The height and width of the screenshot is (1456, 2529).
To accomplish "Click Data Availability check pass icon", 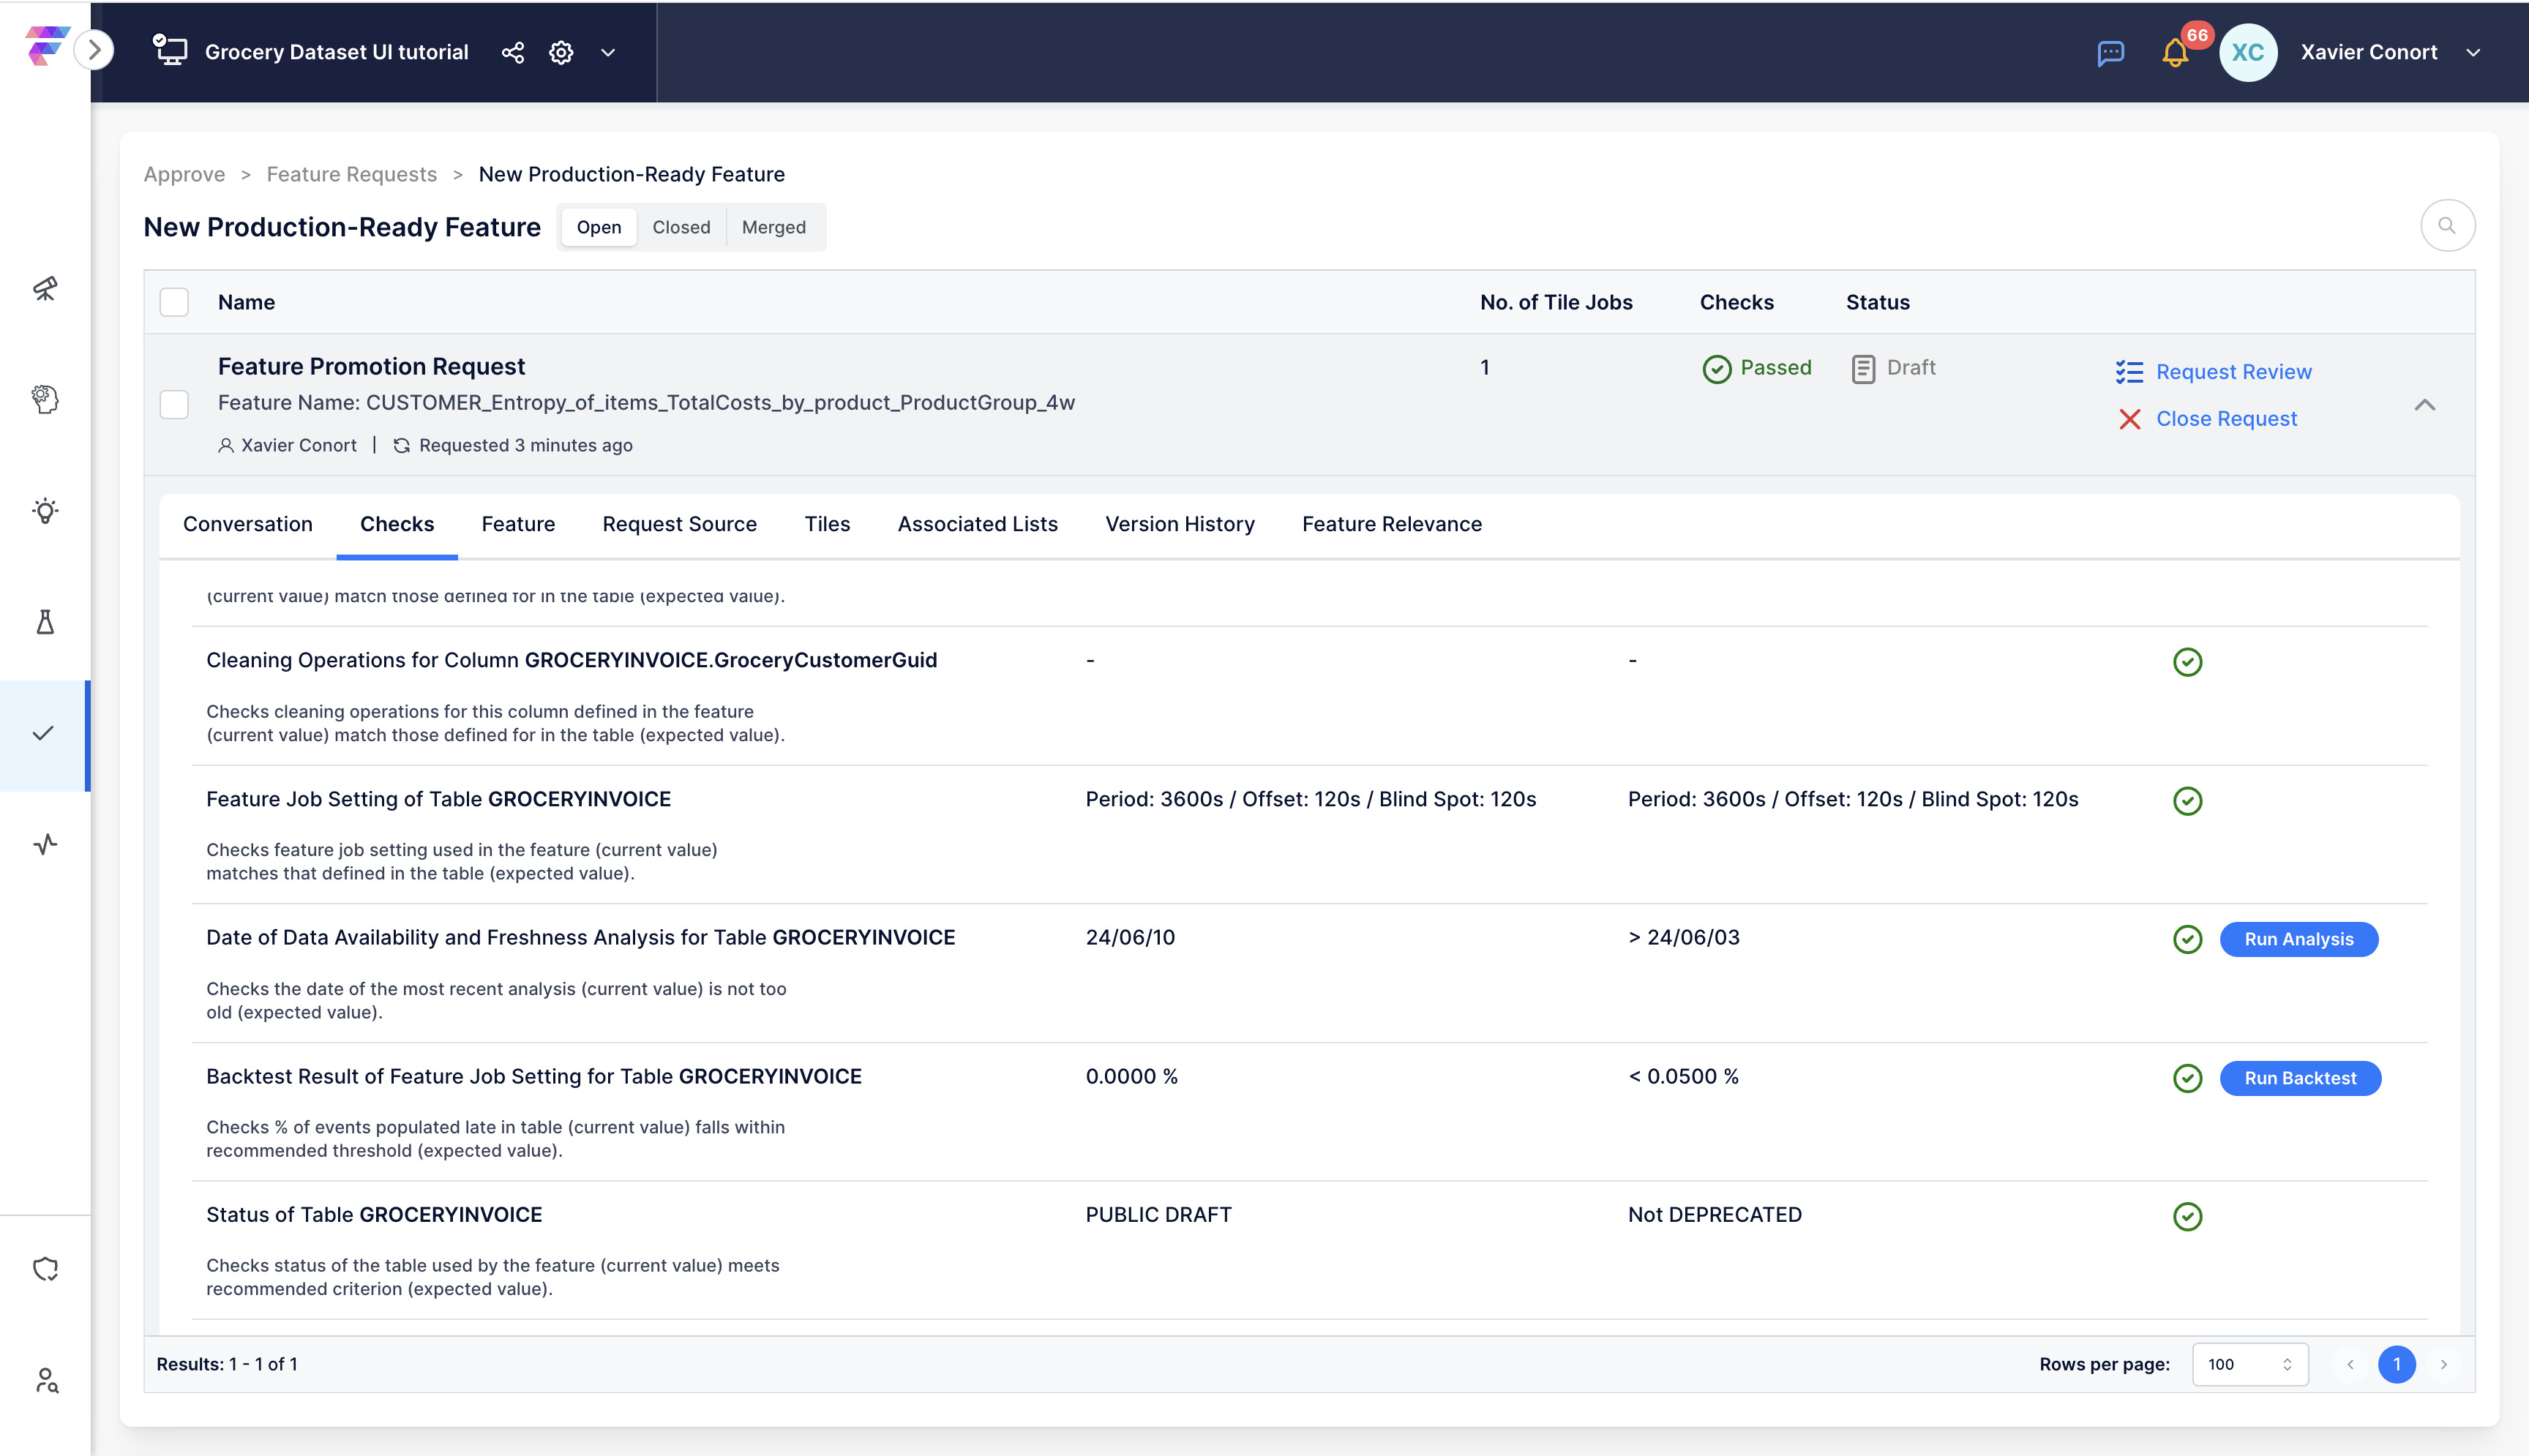I will pyautogui.click(x=2187, y=939).
